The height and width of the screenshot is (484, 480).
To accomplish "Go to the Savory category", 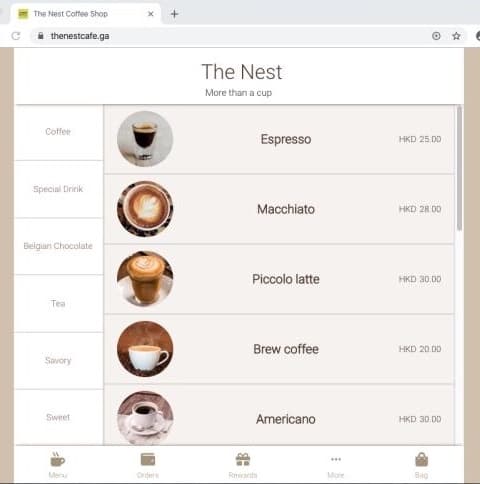I will click(x=59, y=361).
